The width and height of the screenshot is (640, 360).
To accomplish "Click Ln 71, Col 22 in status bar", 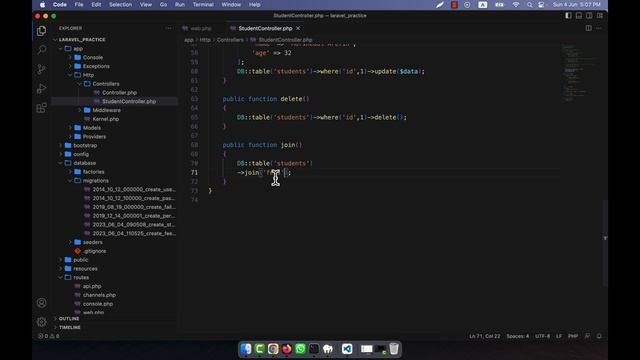I will 484,336.
